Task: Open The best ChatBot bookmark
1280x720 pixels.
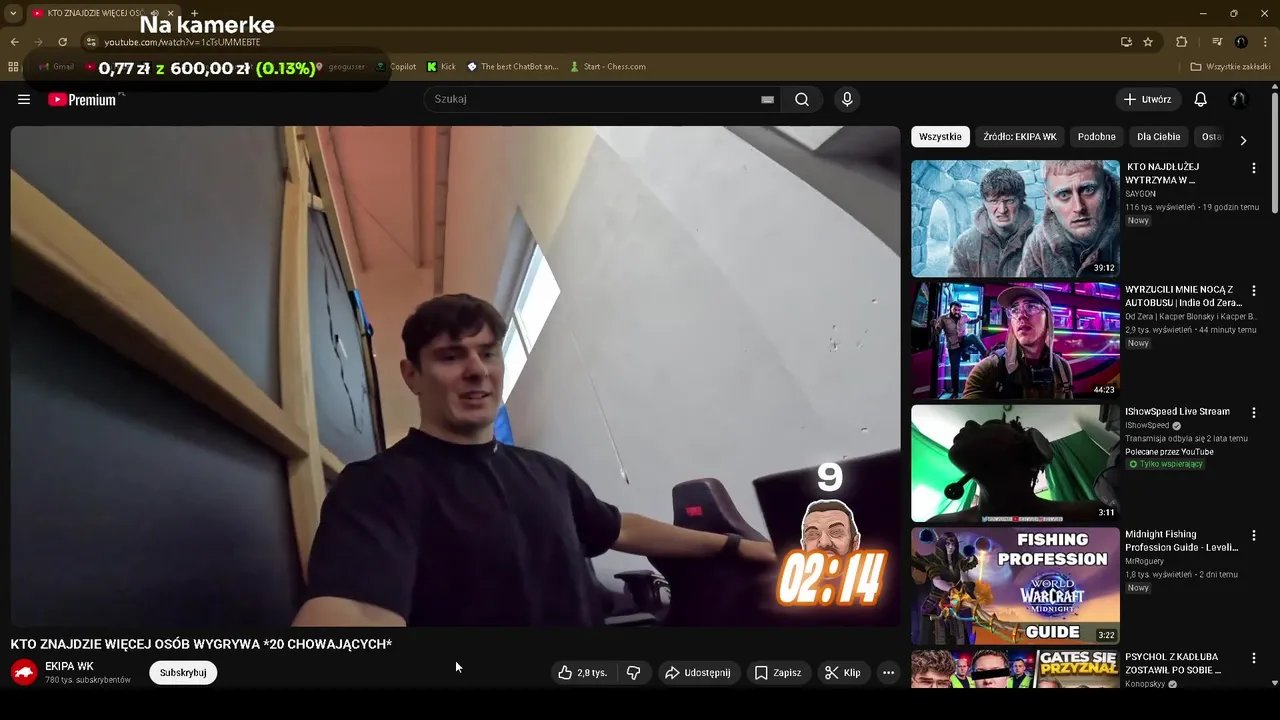Action: click(x=513, y=67)
